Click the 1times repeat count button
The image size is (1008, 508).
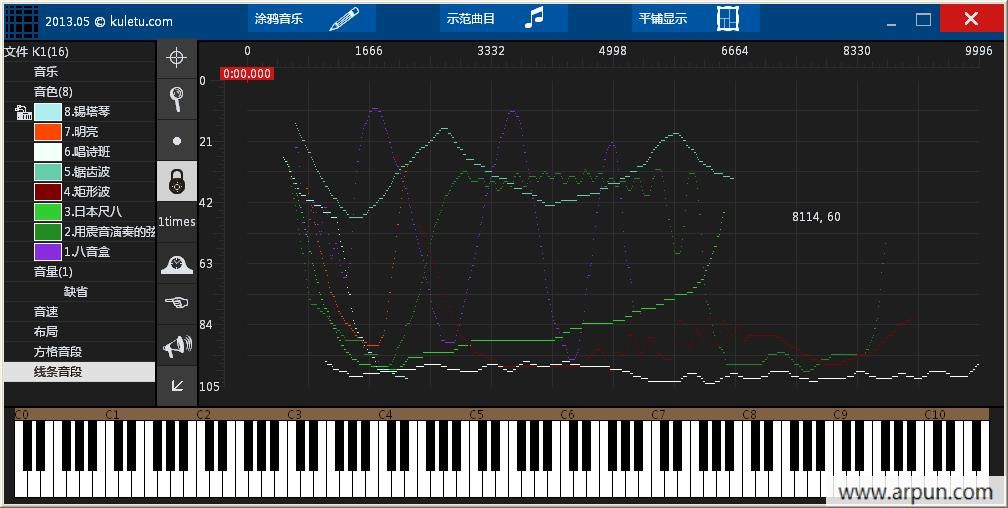[177, 222]
